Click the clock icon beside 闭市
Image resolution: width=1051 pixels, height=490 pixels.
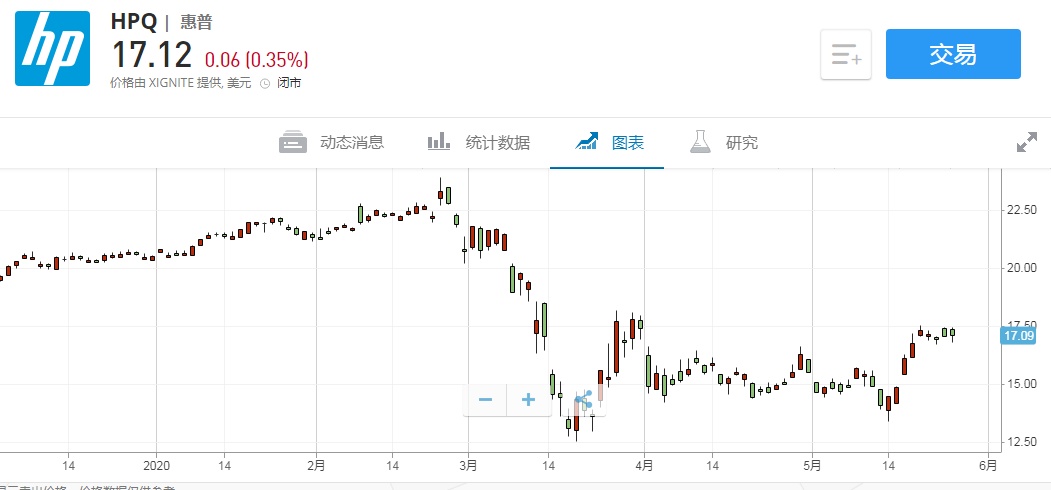click(265, 83)
